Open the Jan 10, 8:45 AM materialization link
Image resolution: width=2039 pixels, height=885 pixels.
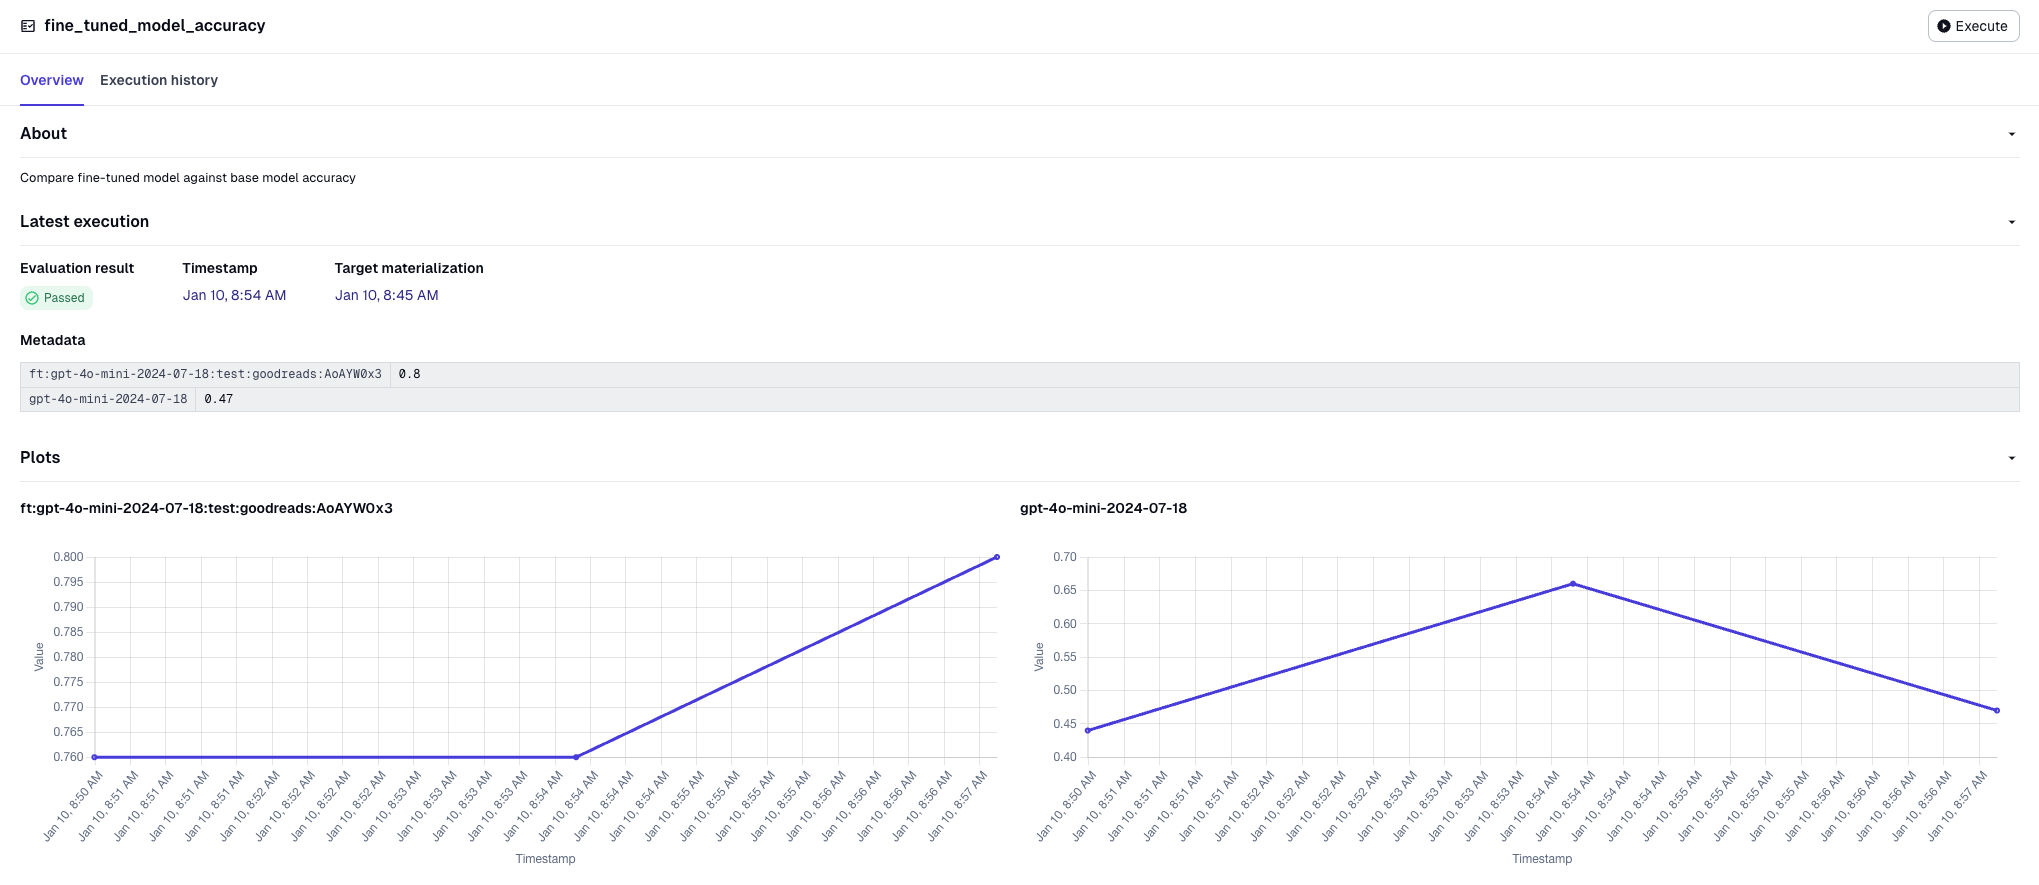click(x=386, y=295)
